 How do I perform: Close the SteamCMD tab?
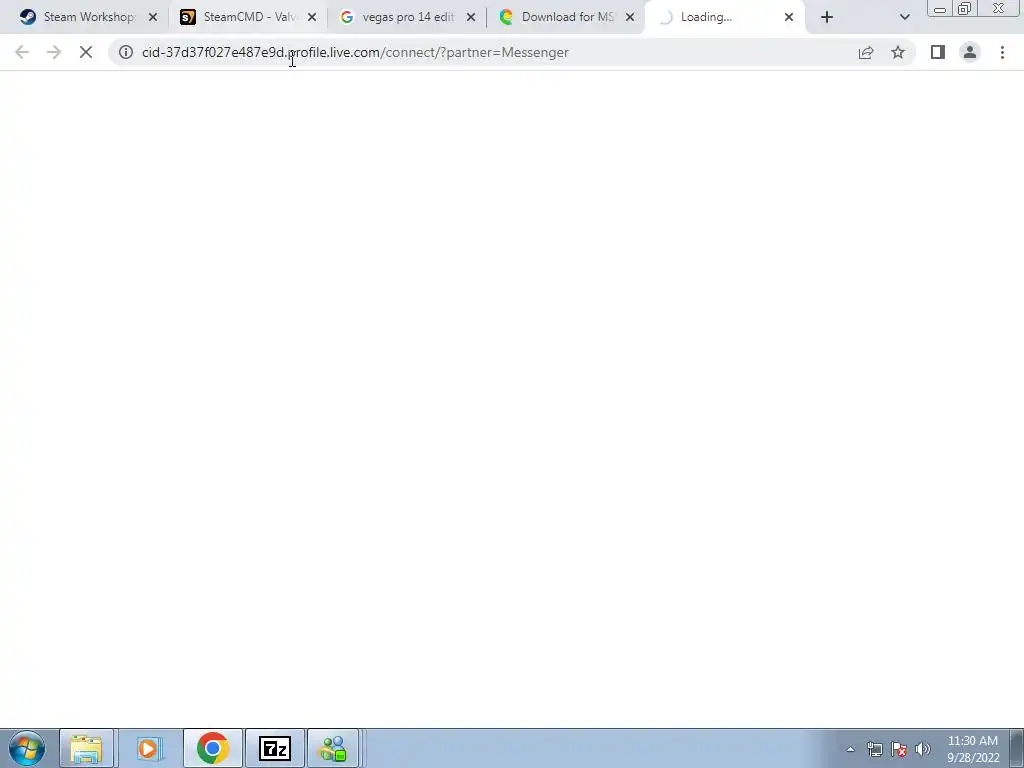point(312,18)
